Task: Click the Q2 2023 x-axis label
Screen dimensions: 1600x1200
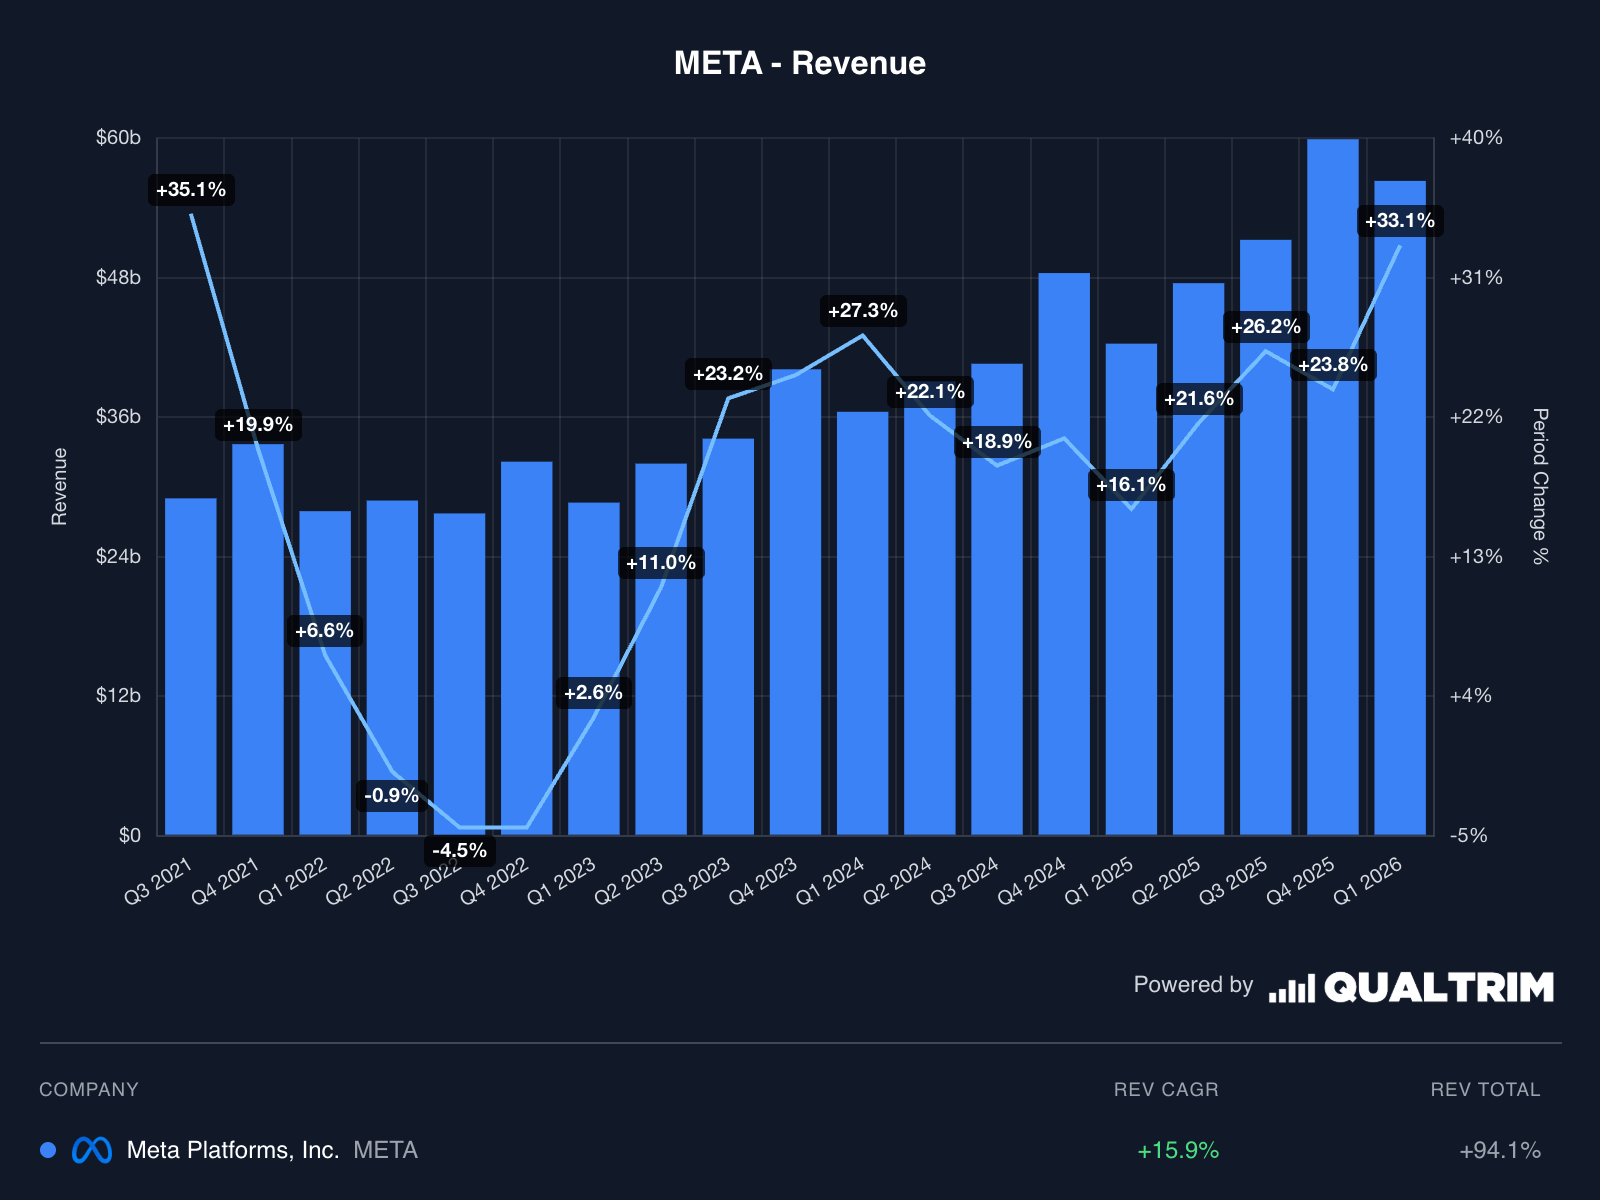Action: (628, 881)
